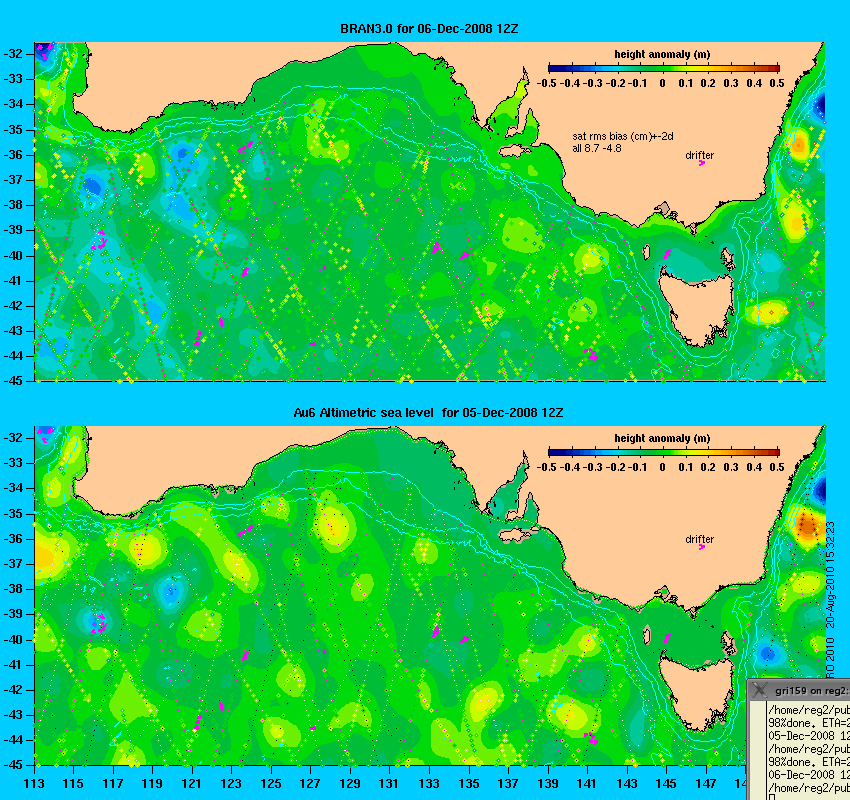The height and width of the screenshot is (800, 850).
Task: Click the 129 longitude tick label
Action: tap(350, 784)
